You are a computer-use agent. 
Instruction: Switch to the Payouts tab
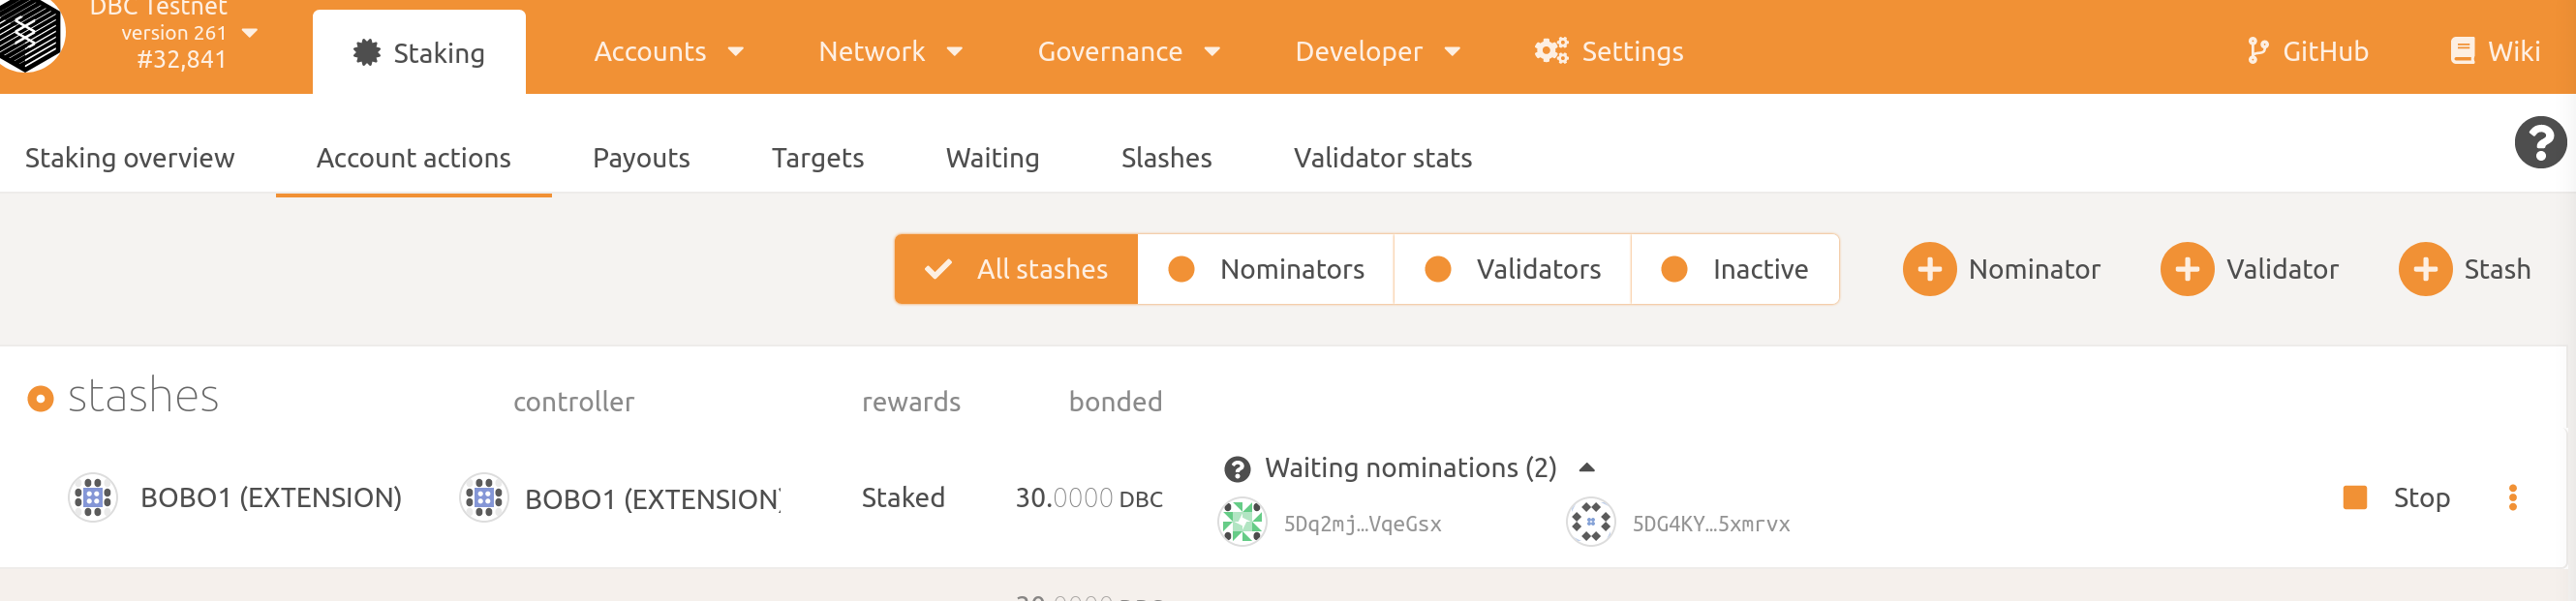pos(641,158)
